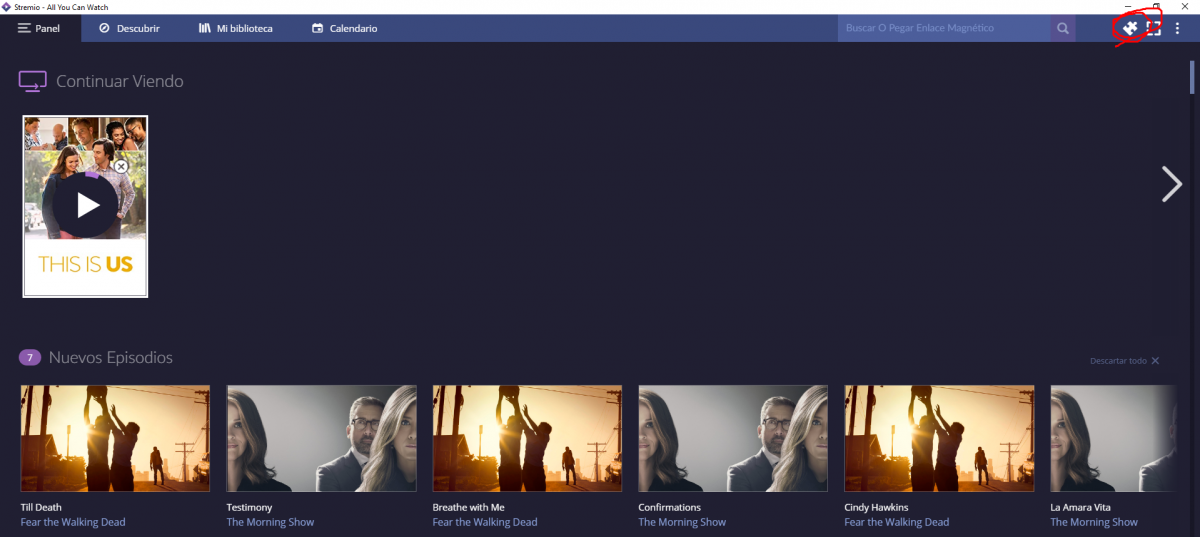Click the Breathe with Me title
Image resolution: width=1200 pixels, height=537 pixels.
(x=468, y=507)
